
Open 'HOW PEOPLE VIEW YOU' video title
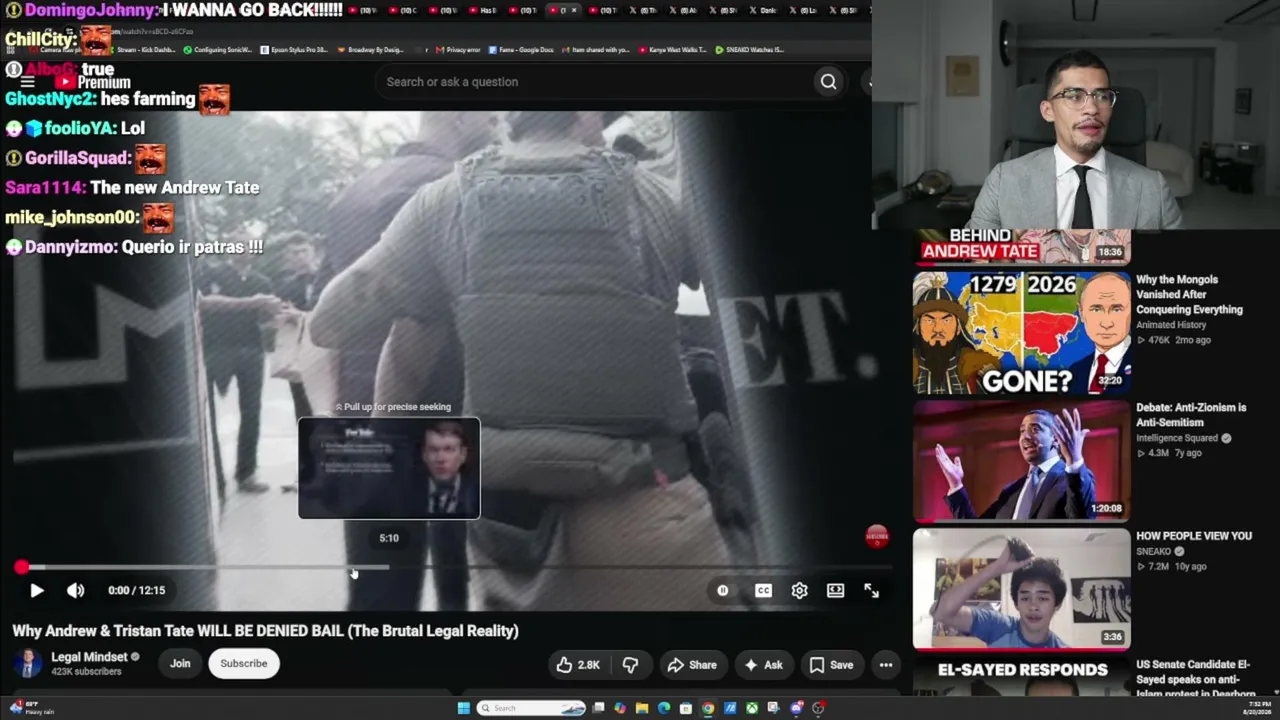tap(1194, 536)
